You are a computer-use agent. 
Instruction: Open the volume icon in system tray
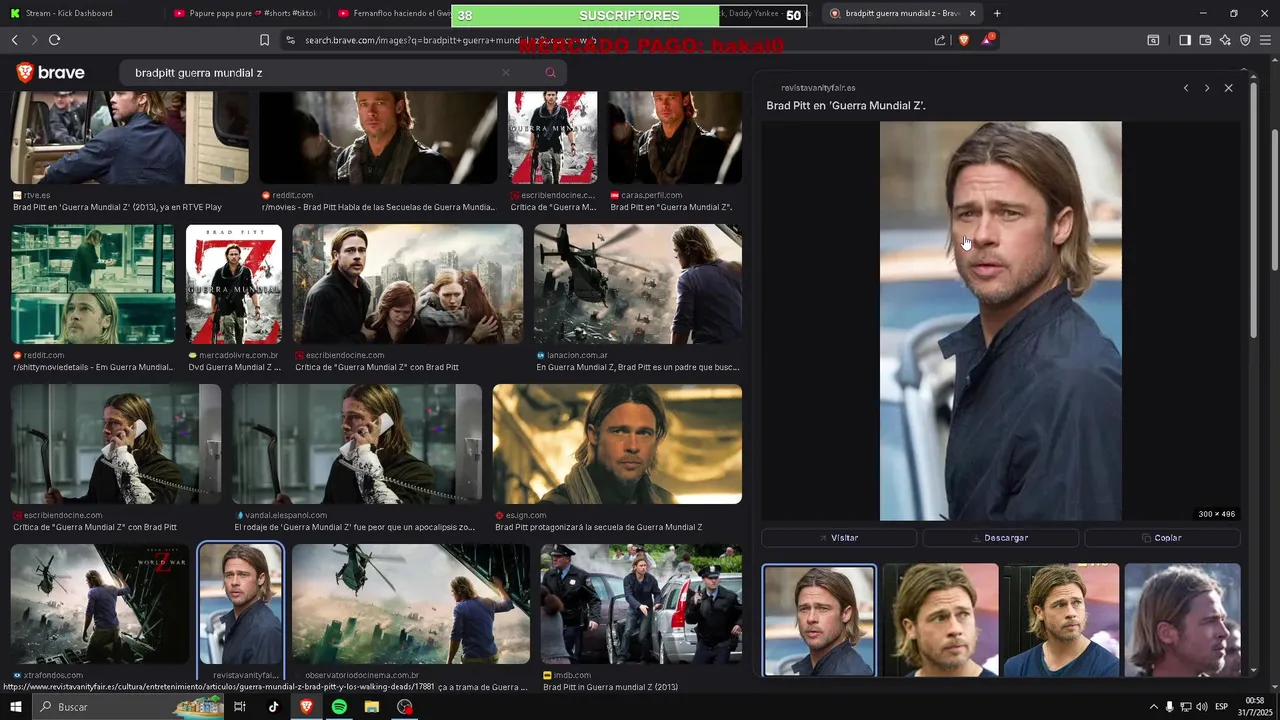point(1201,707)
